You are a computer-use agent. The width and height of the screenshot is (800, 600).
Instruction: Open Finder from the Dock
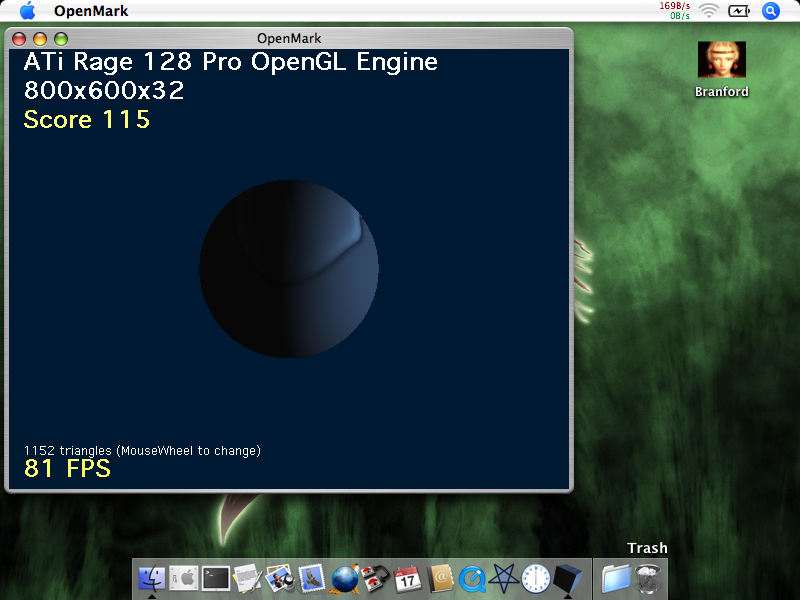[152, 579]
